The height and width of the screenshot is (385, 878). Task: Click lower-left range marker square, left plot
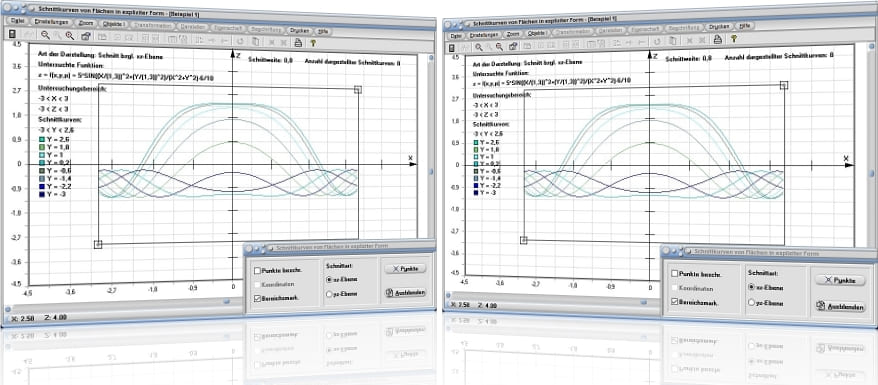tap(98, 244)
